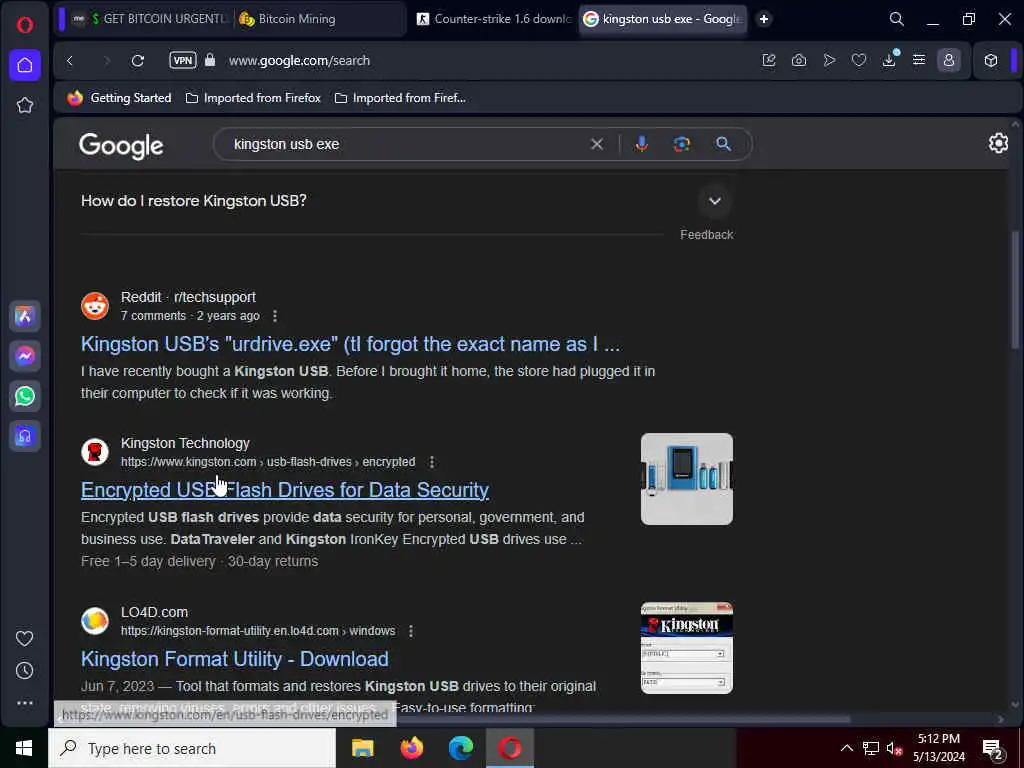Open the player arrow icon in toolbar
The height and width of the screenshot is (768, 1024).
tap(829, 60)
